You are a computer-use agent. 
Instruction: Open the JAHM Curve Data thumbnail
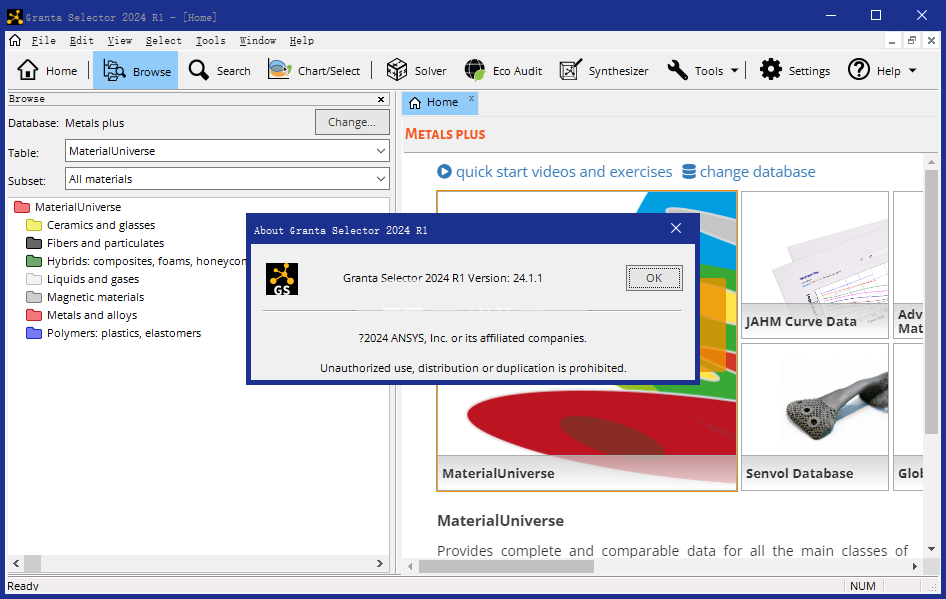[814, 265]
